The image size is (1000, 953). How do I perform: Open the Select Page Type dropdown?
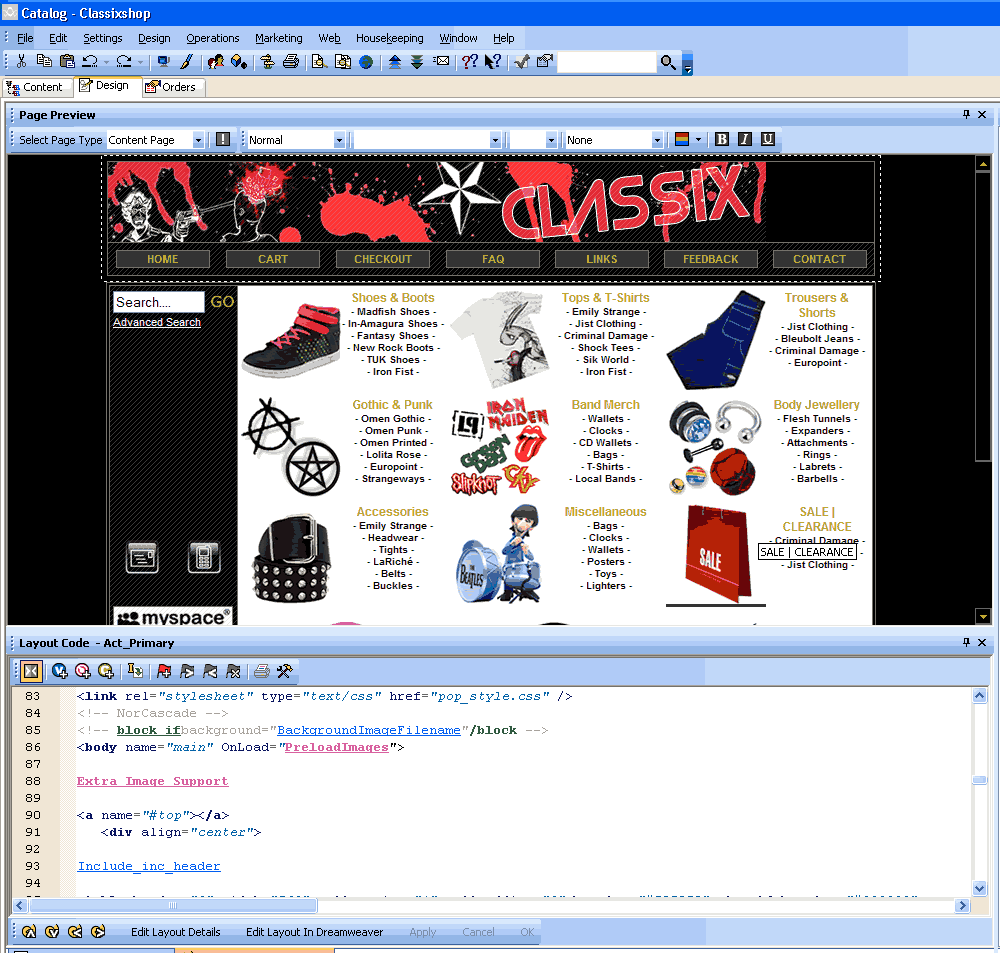198,141
